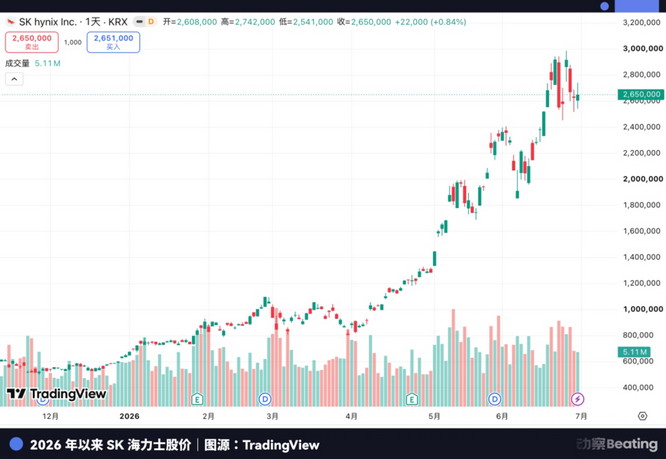Screen dimensions: 666x459
Task: Click the low value 低=2,541,000
Action: click(306, 22)
